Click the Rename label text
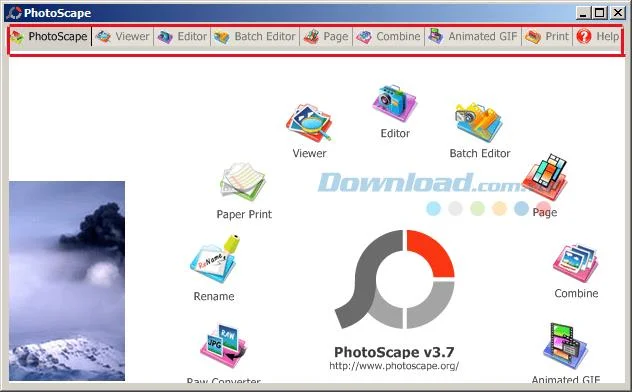This screenshot has height=392, width=632. pyautogui.click(x=214, y=297)
